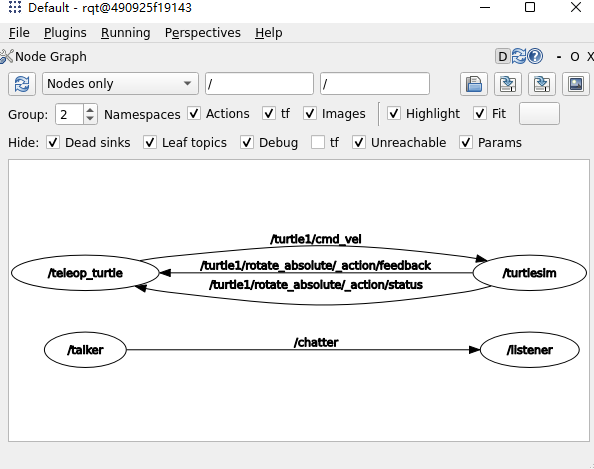Uncheck the Dead sinks checkbox
Viewport: 594px width, 469px height.
click(53, 142)
